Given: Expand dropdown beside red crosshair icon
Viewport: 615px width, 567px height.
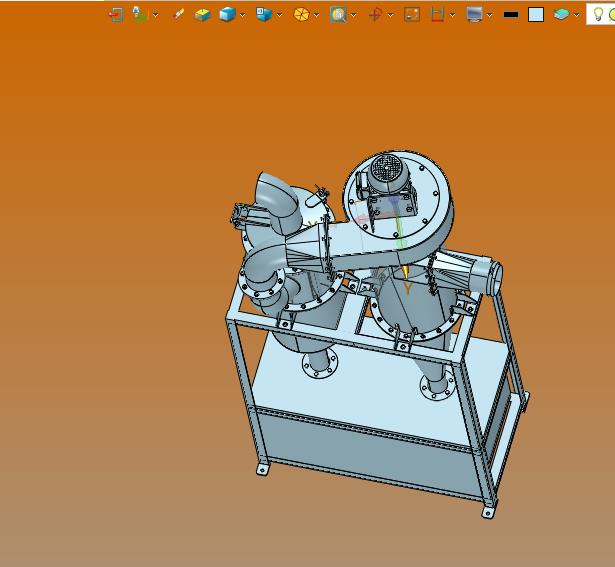Looking at the screenshot, I should coord(390,15).
